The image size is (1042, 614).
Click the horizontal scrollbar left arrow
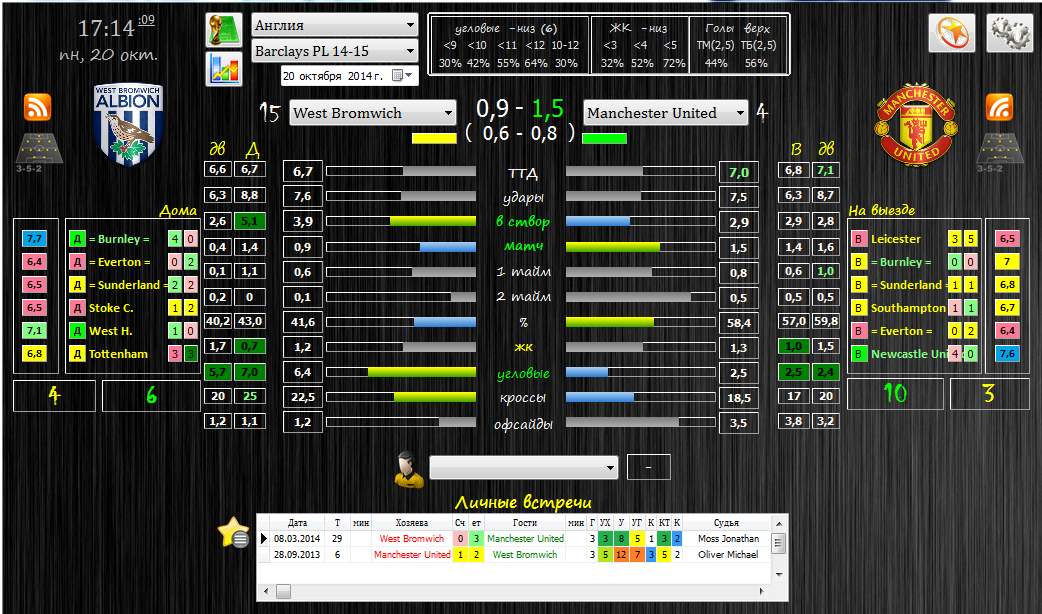pos(266,591)
